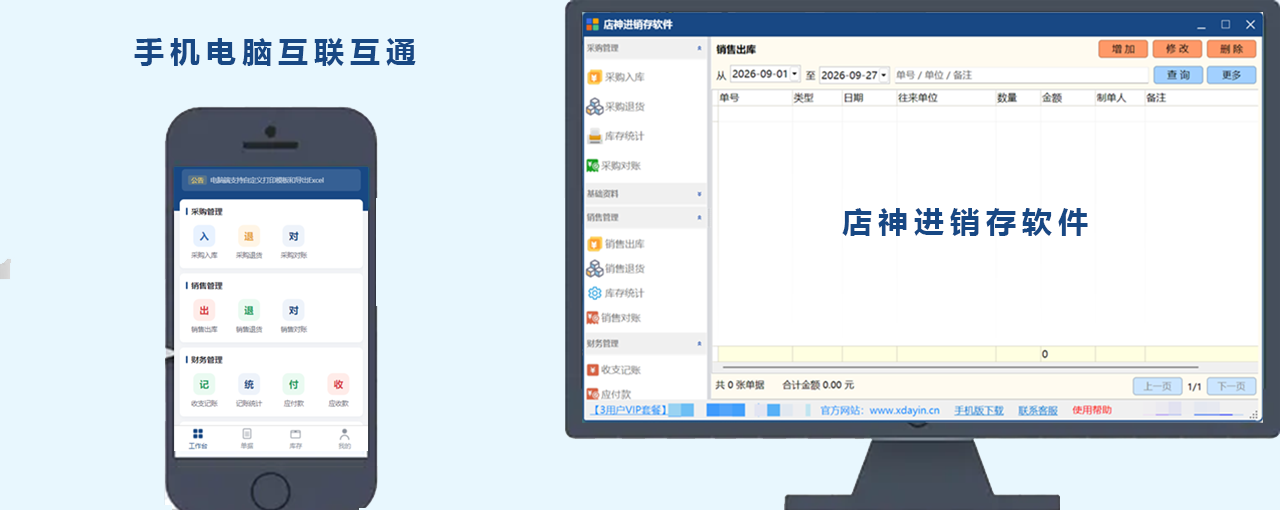Tap the green 付 应付款 icon on the phone
This screenshot has width=1280, height=510.
[293, 384]
